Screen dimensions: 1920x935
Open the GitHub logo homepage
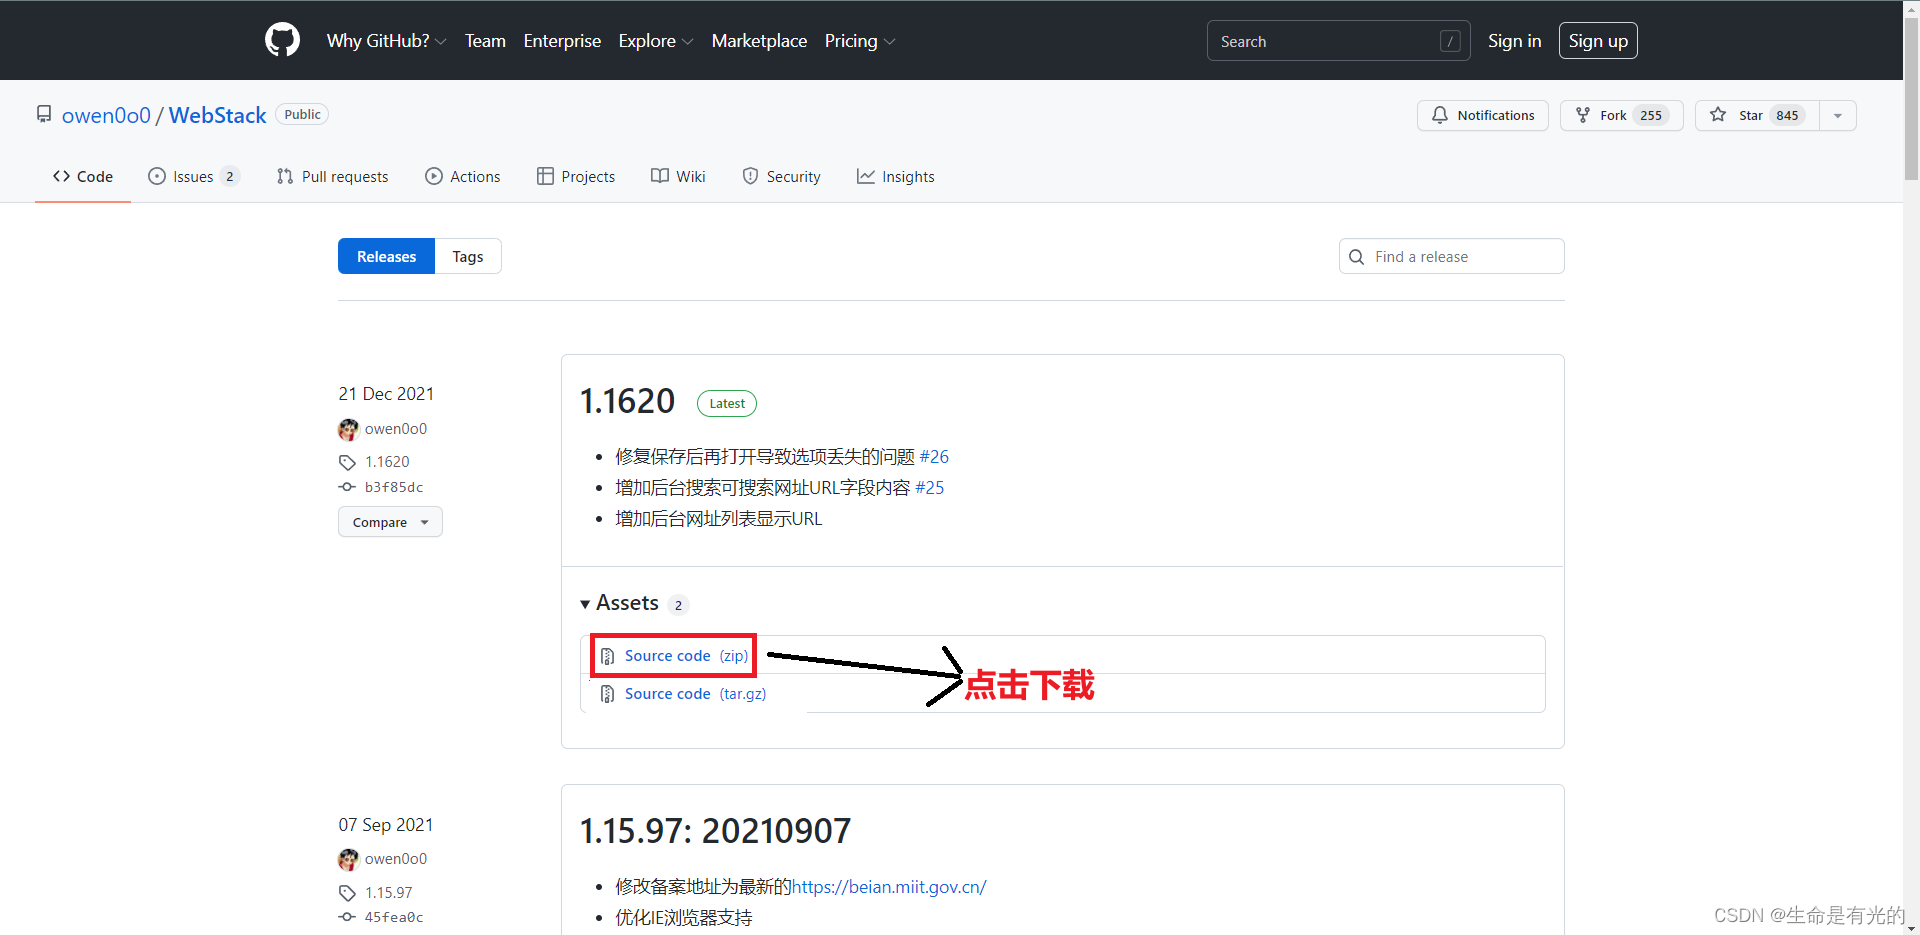(282, 40)
